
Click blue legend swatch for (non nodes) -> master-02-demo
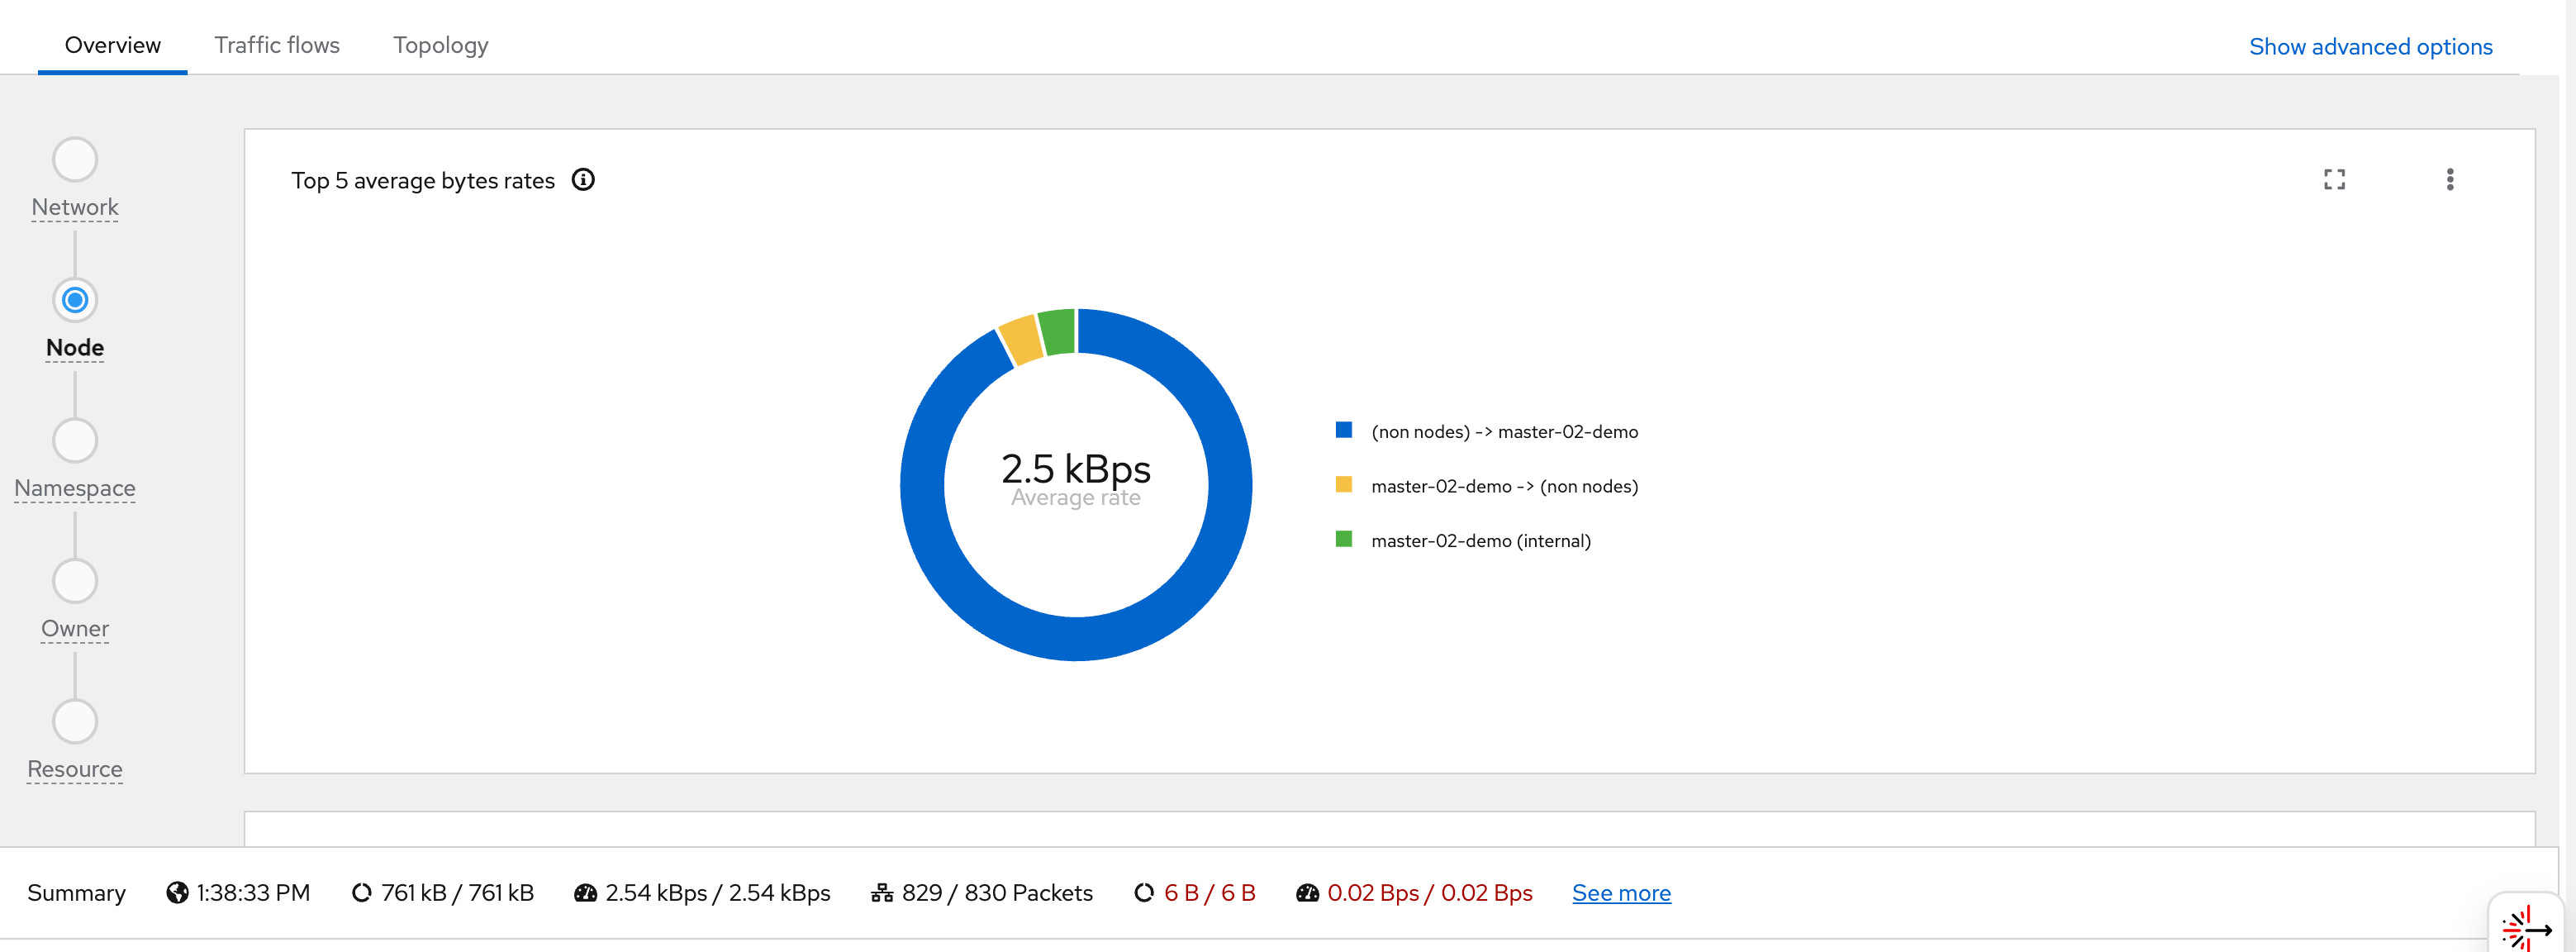click(1344, 431)
